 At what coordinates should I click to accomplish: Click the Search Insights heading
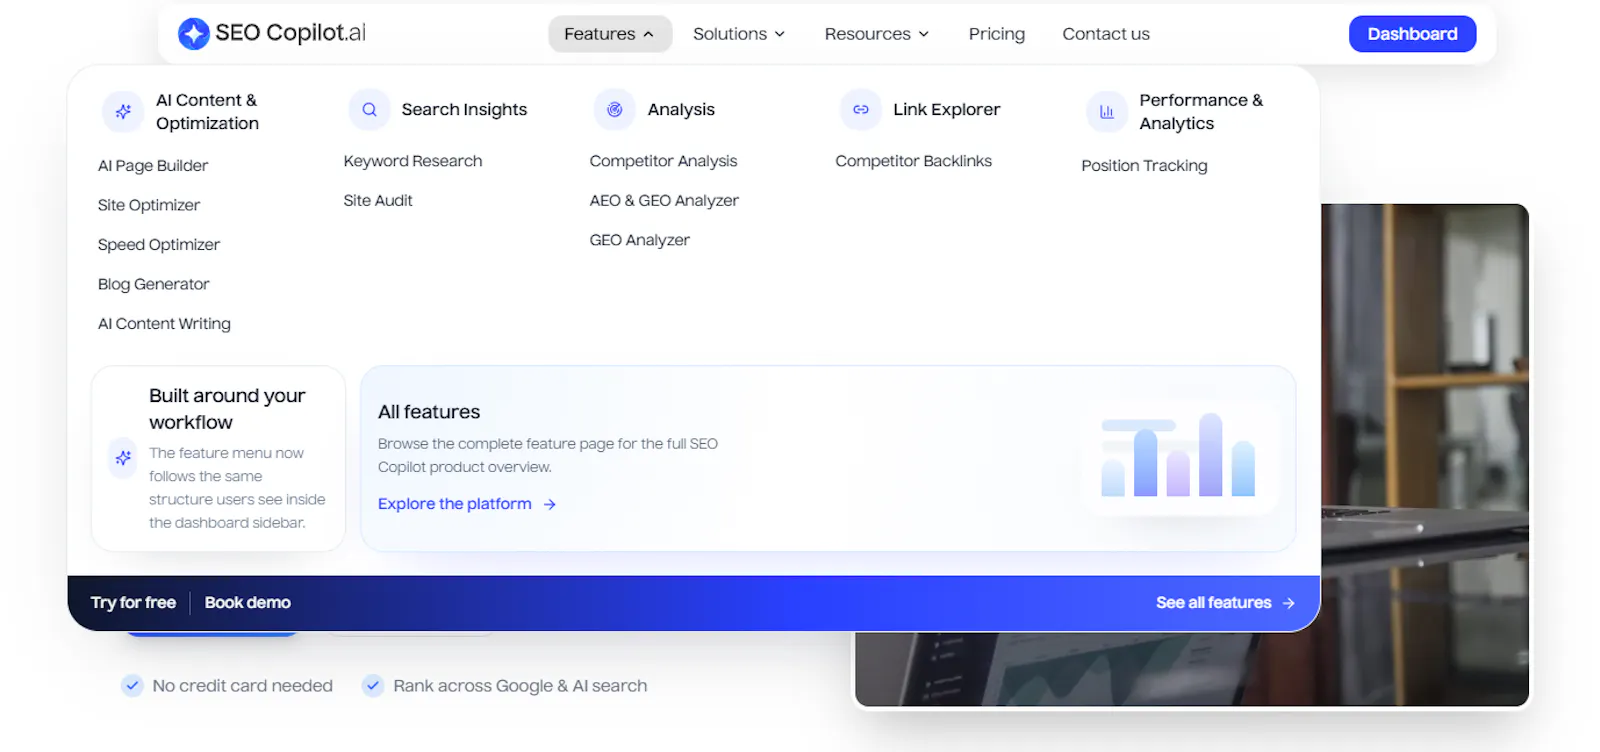(x=464, y=110)
